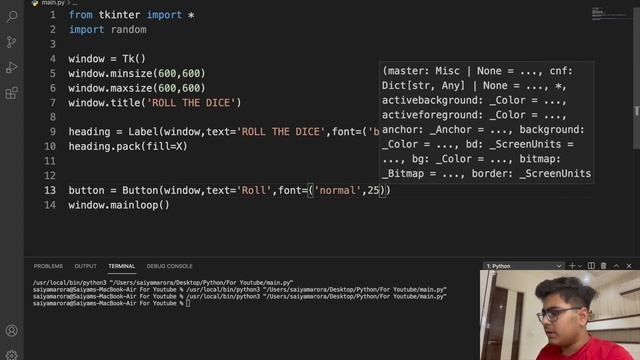The width and height of the screenshot is (640, 360).
Task: Open the Run and Debug view
Action: tap(12, 67)
